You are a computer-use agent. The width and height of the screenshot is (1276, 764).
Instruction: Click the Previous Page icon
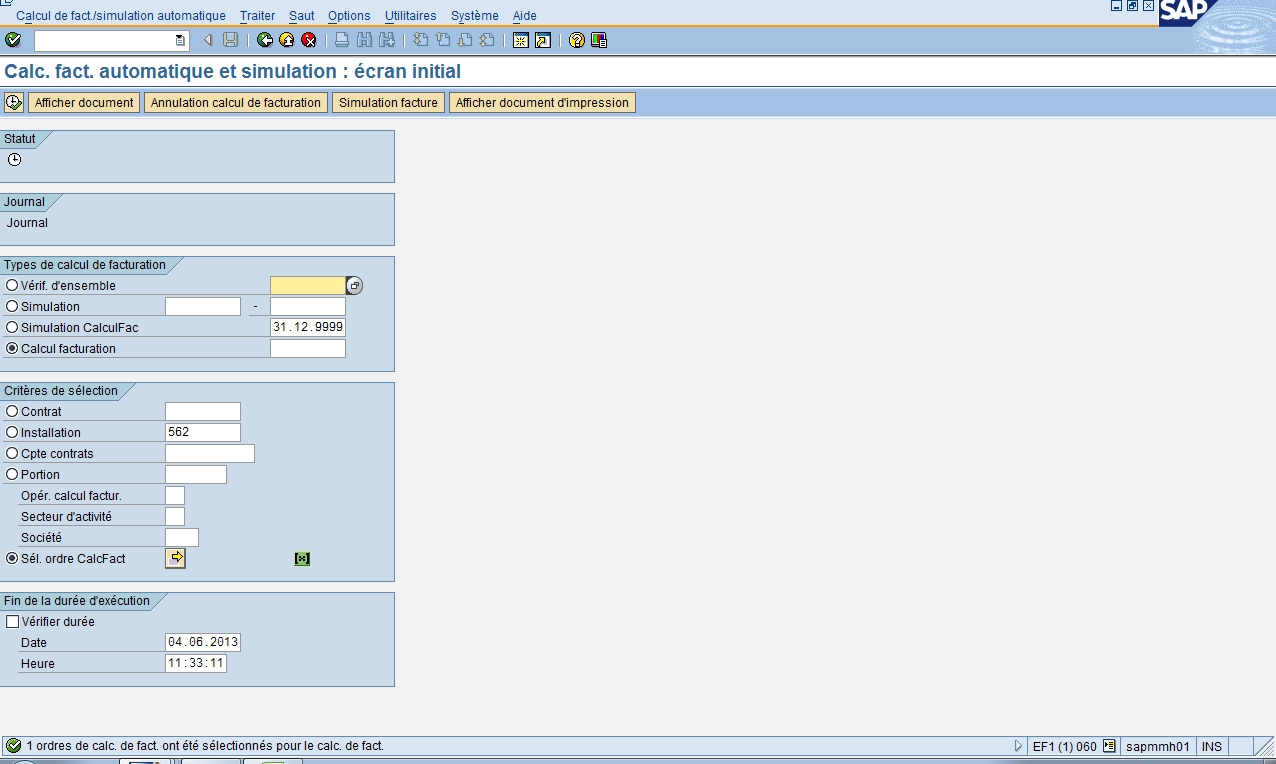443,40
